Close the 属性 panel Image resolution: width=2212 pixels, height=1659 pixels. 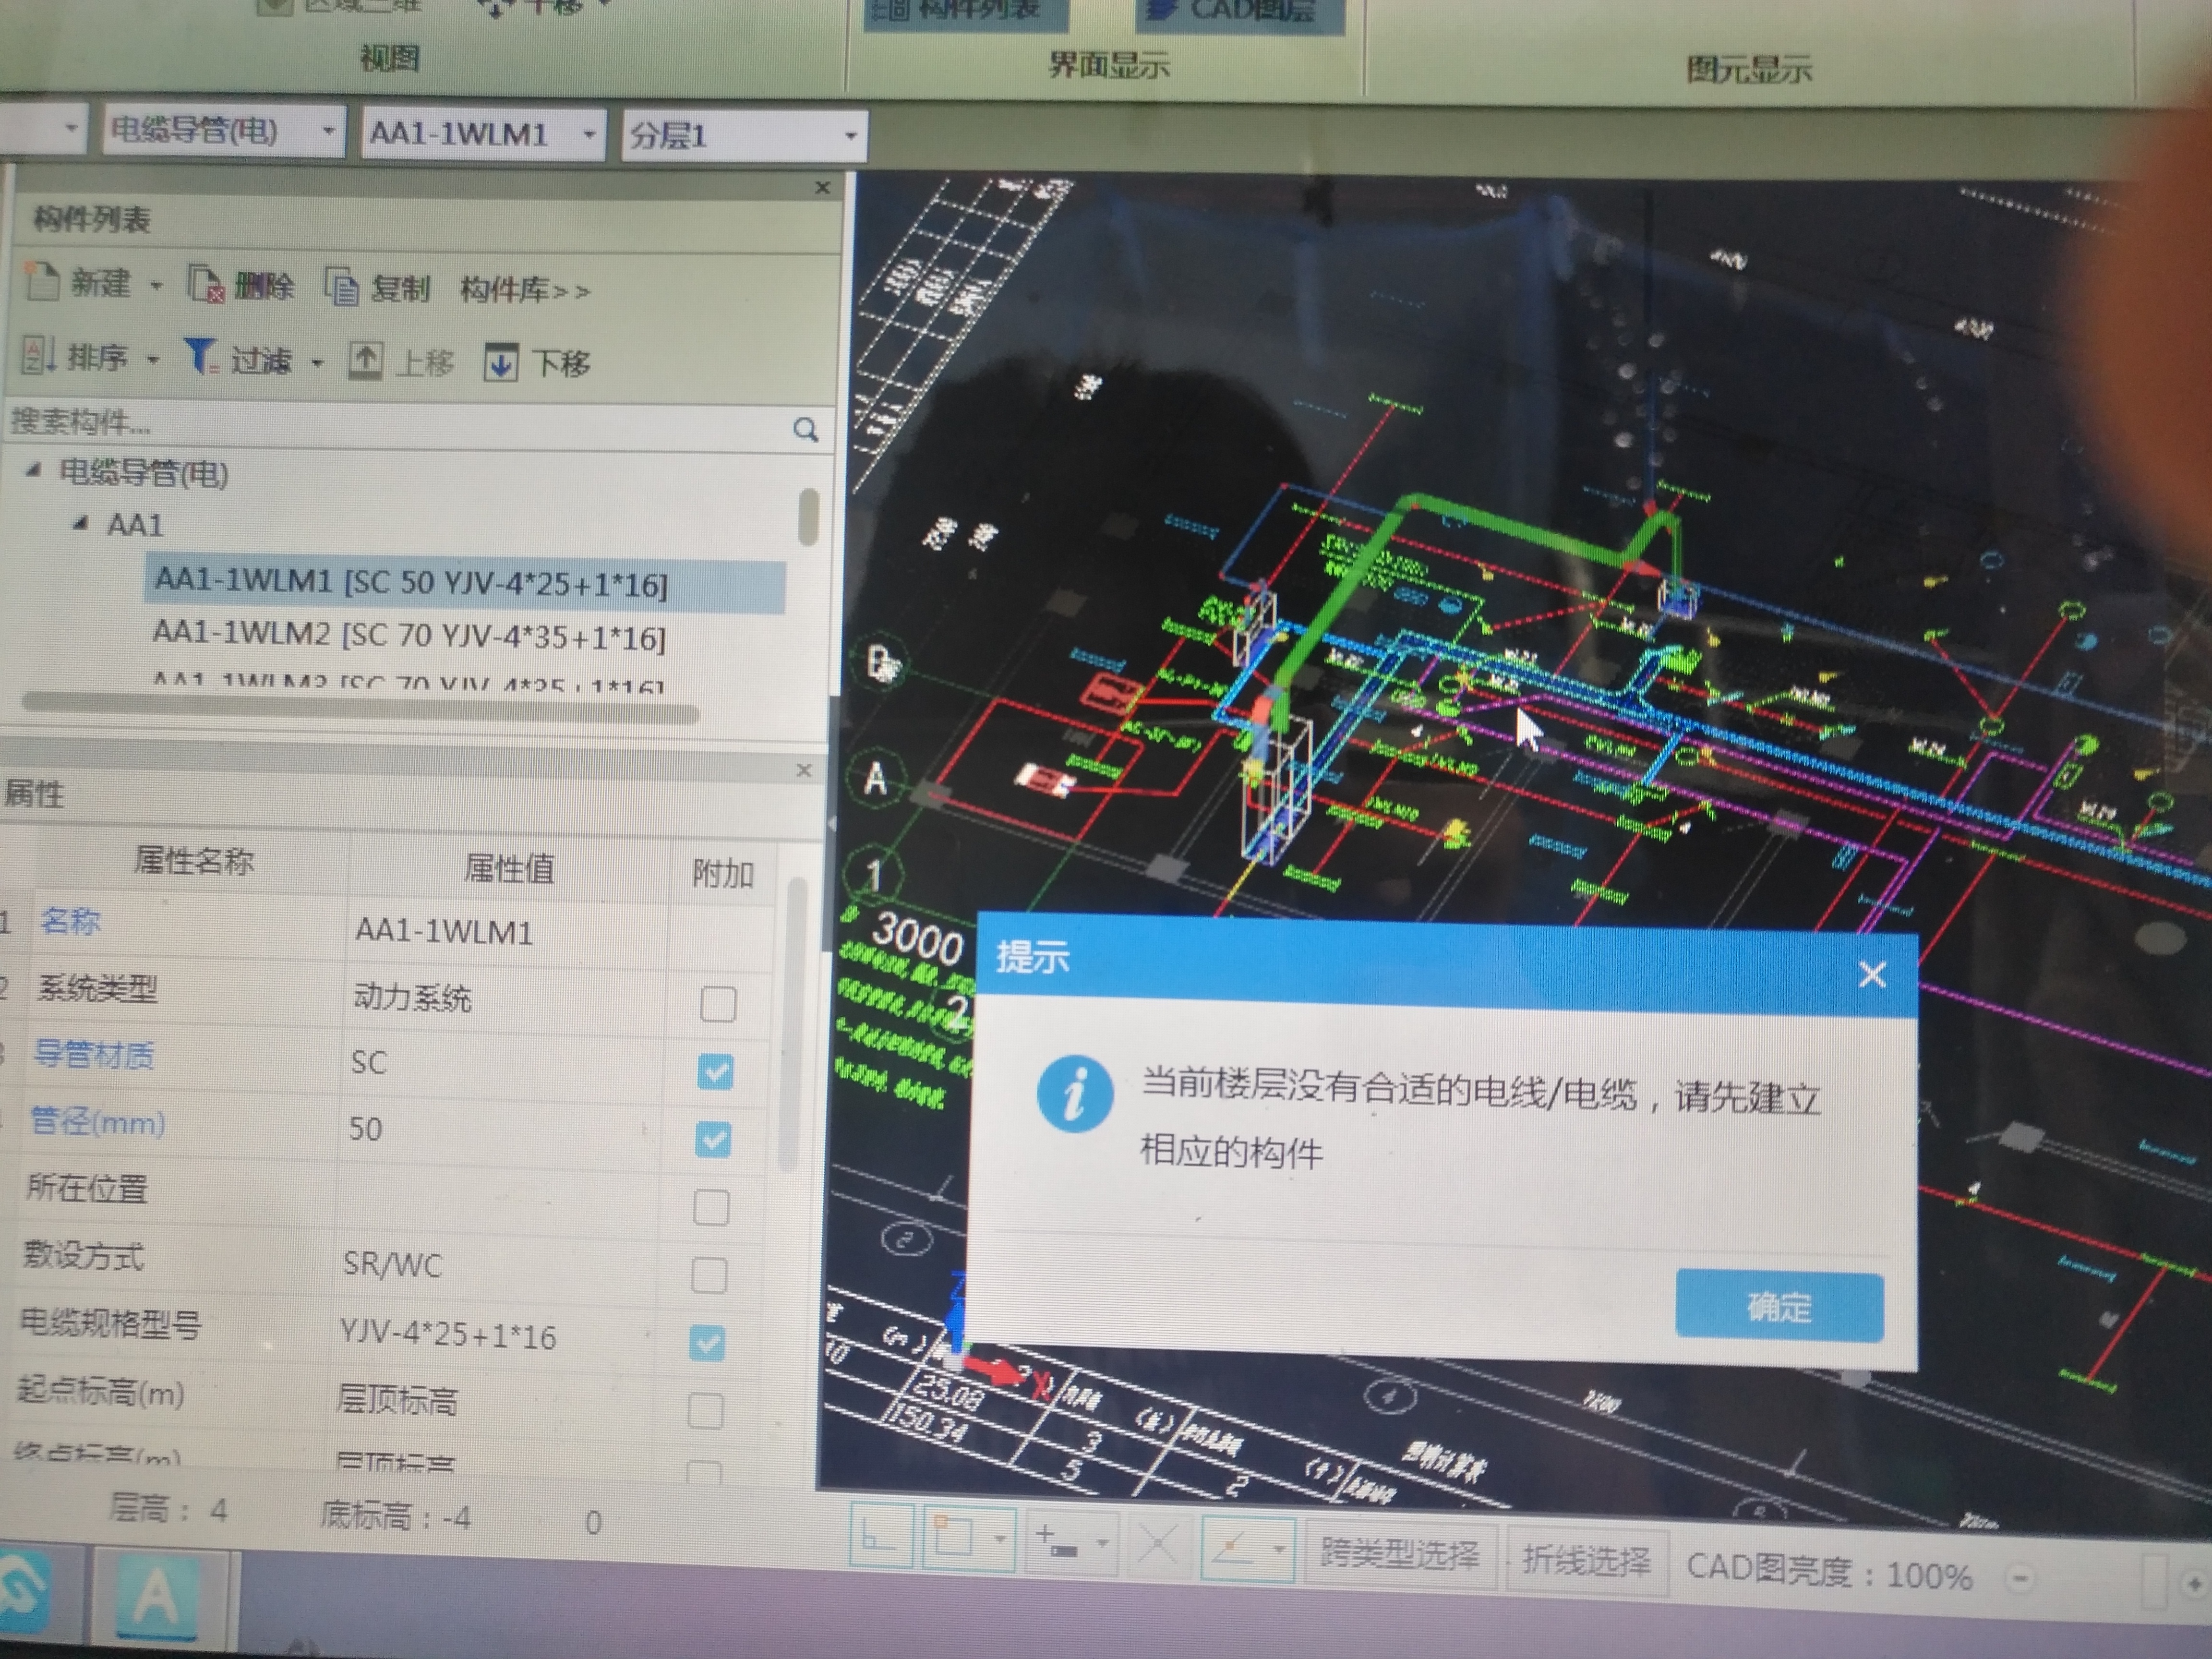point(804,770)
